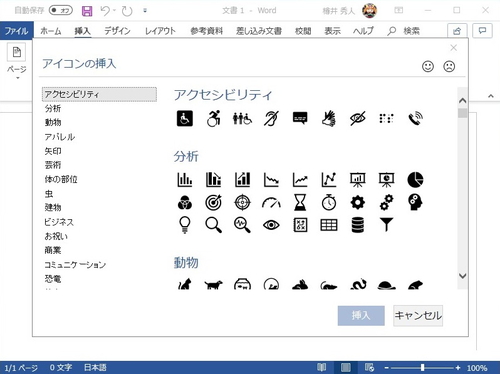Close the icon insert dialog
This screenshot has height=374, width=500.
(x=453, y=48)
